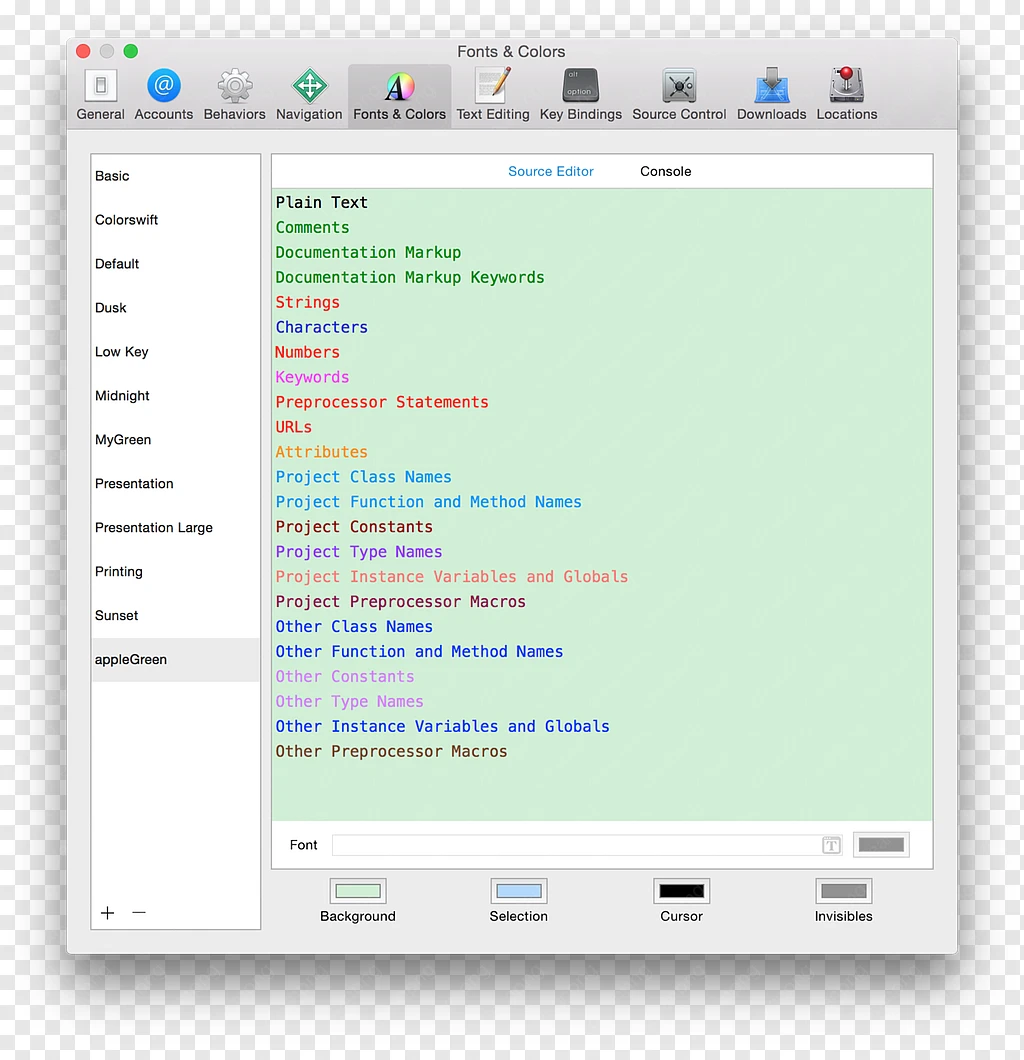Image resolution: width=1024 pixels, height=1060 pixels.
Task: Open the Behaviors gear pane
Action: (x=235, y=95)
